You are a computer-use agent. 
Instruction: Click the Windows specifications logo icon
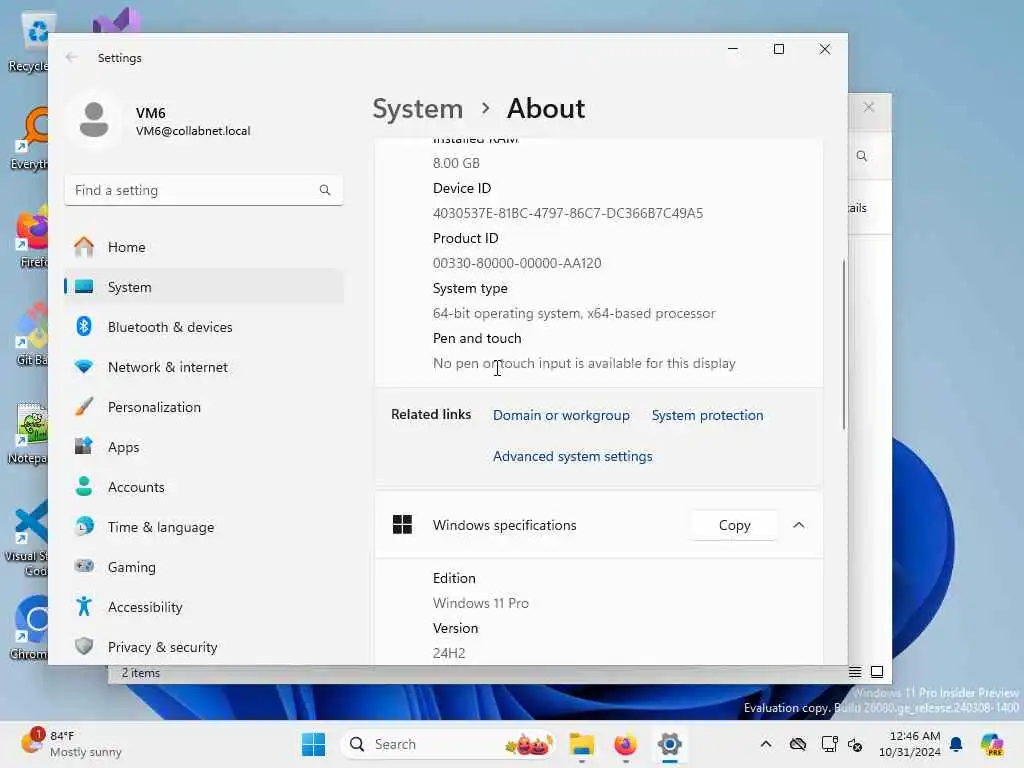click(402, 524)
